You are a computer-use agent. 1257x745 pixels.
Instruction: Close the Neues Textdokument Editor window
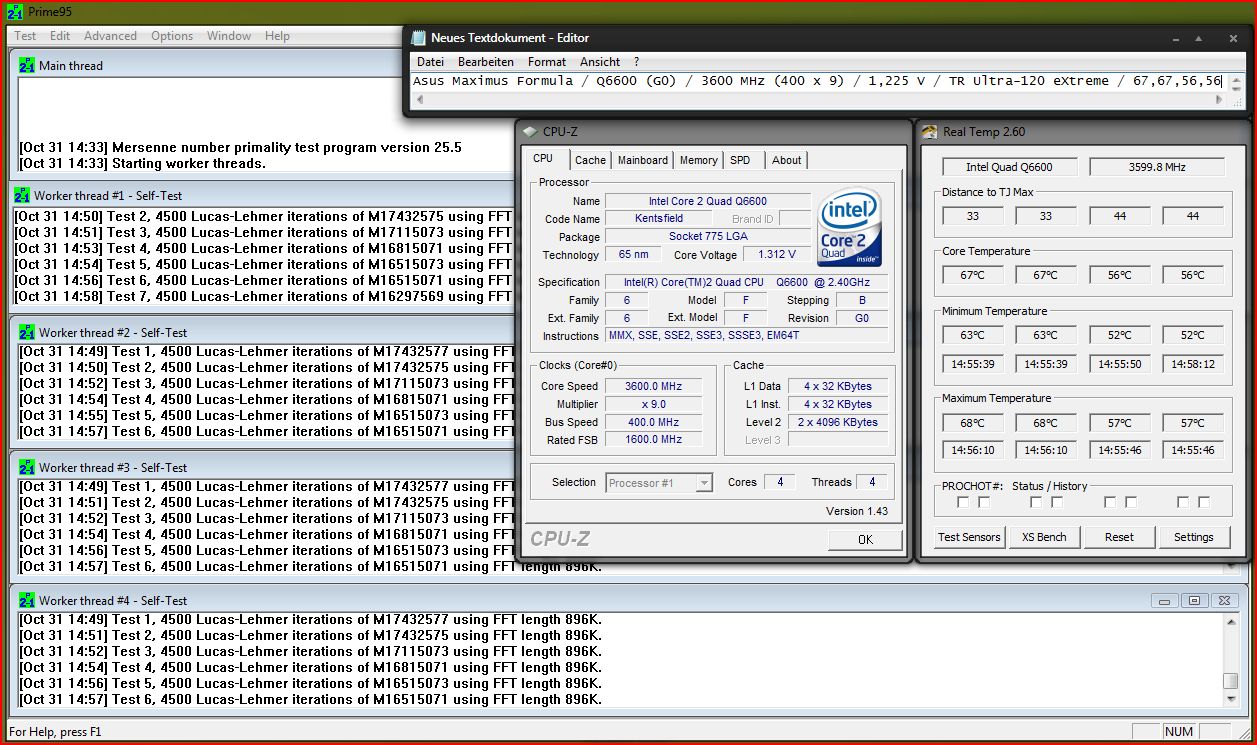tap(1233, 38)
